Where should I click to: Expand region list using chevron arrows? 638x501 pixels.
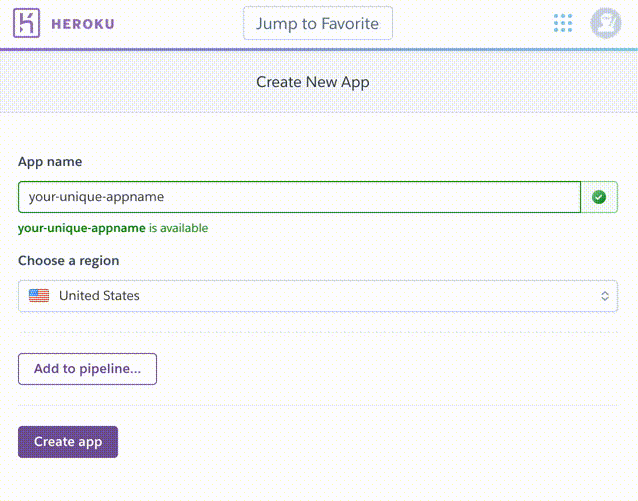[x=604, y=295]
